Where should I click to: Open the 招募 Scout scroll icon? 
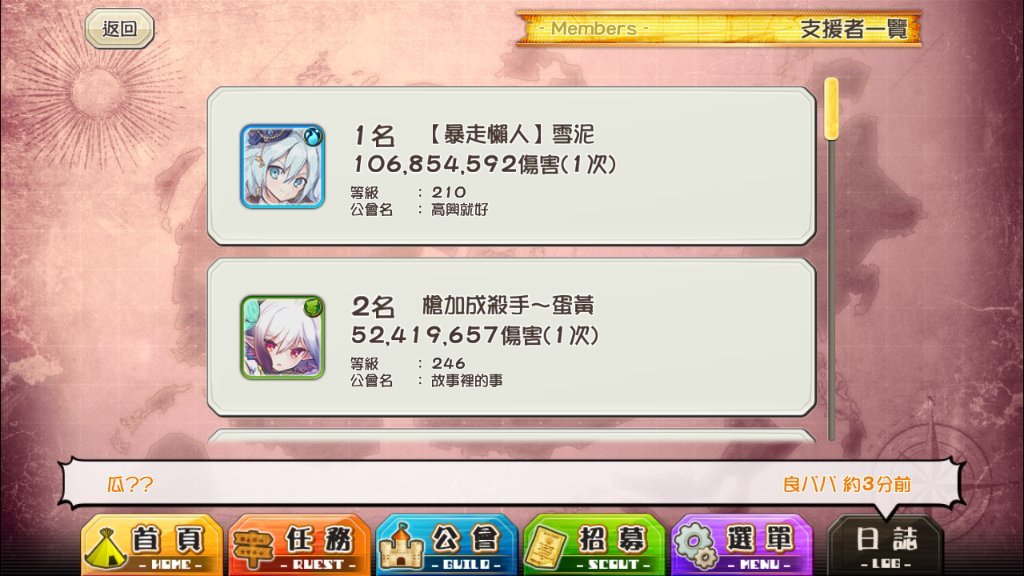tap(547, 548)
